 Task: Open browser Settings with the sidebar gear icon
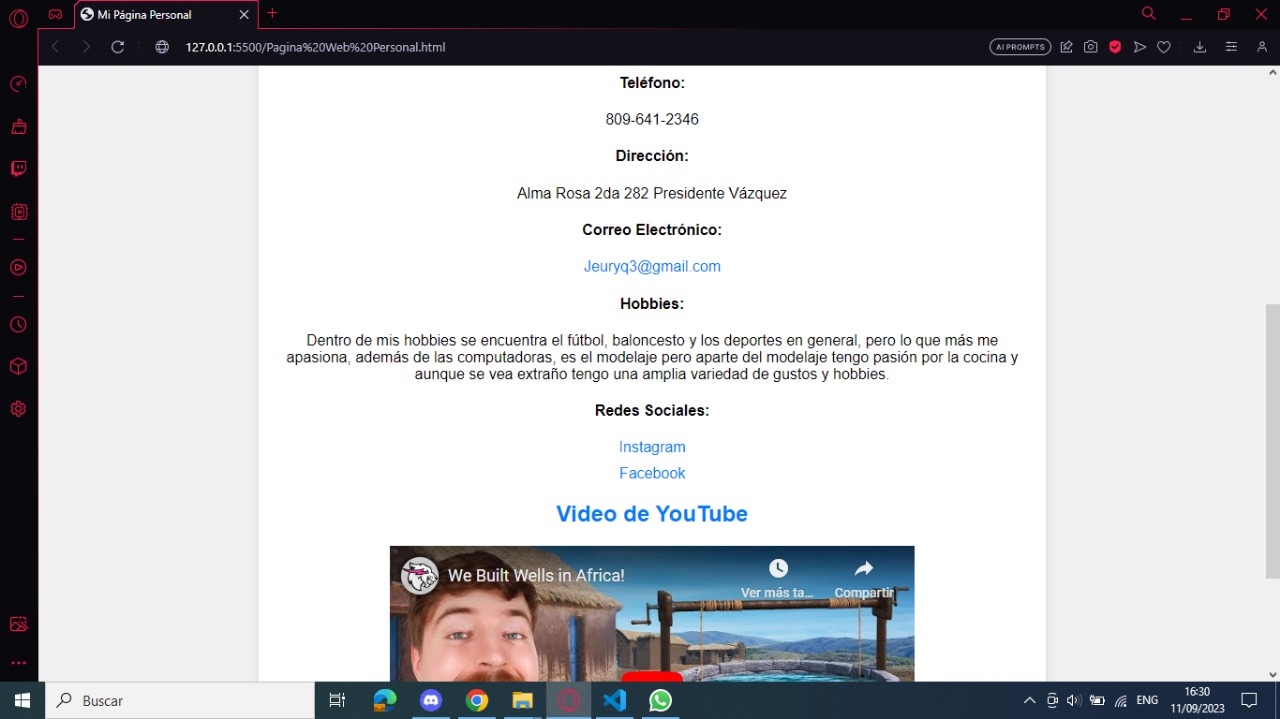[18, 408]
